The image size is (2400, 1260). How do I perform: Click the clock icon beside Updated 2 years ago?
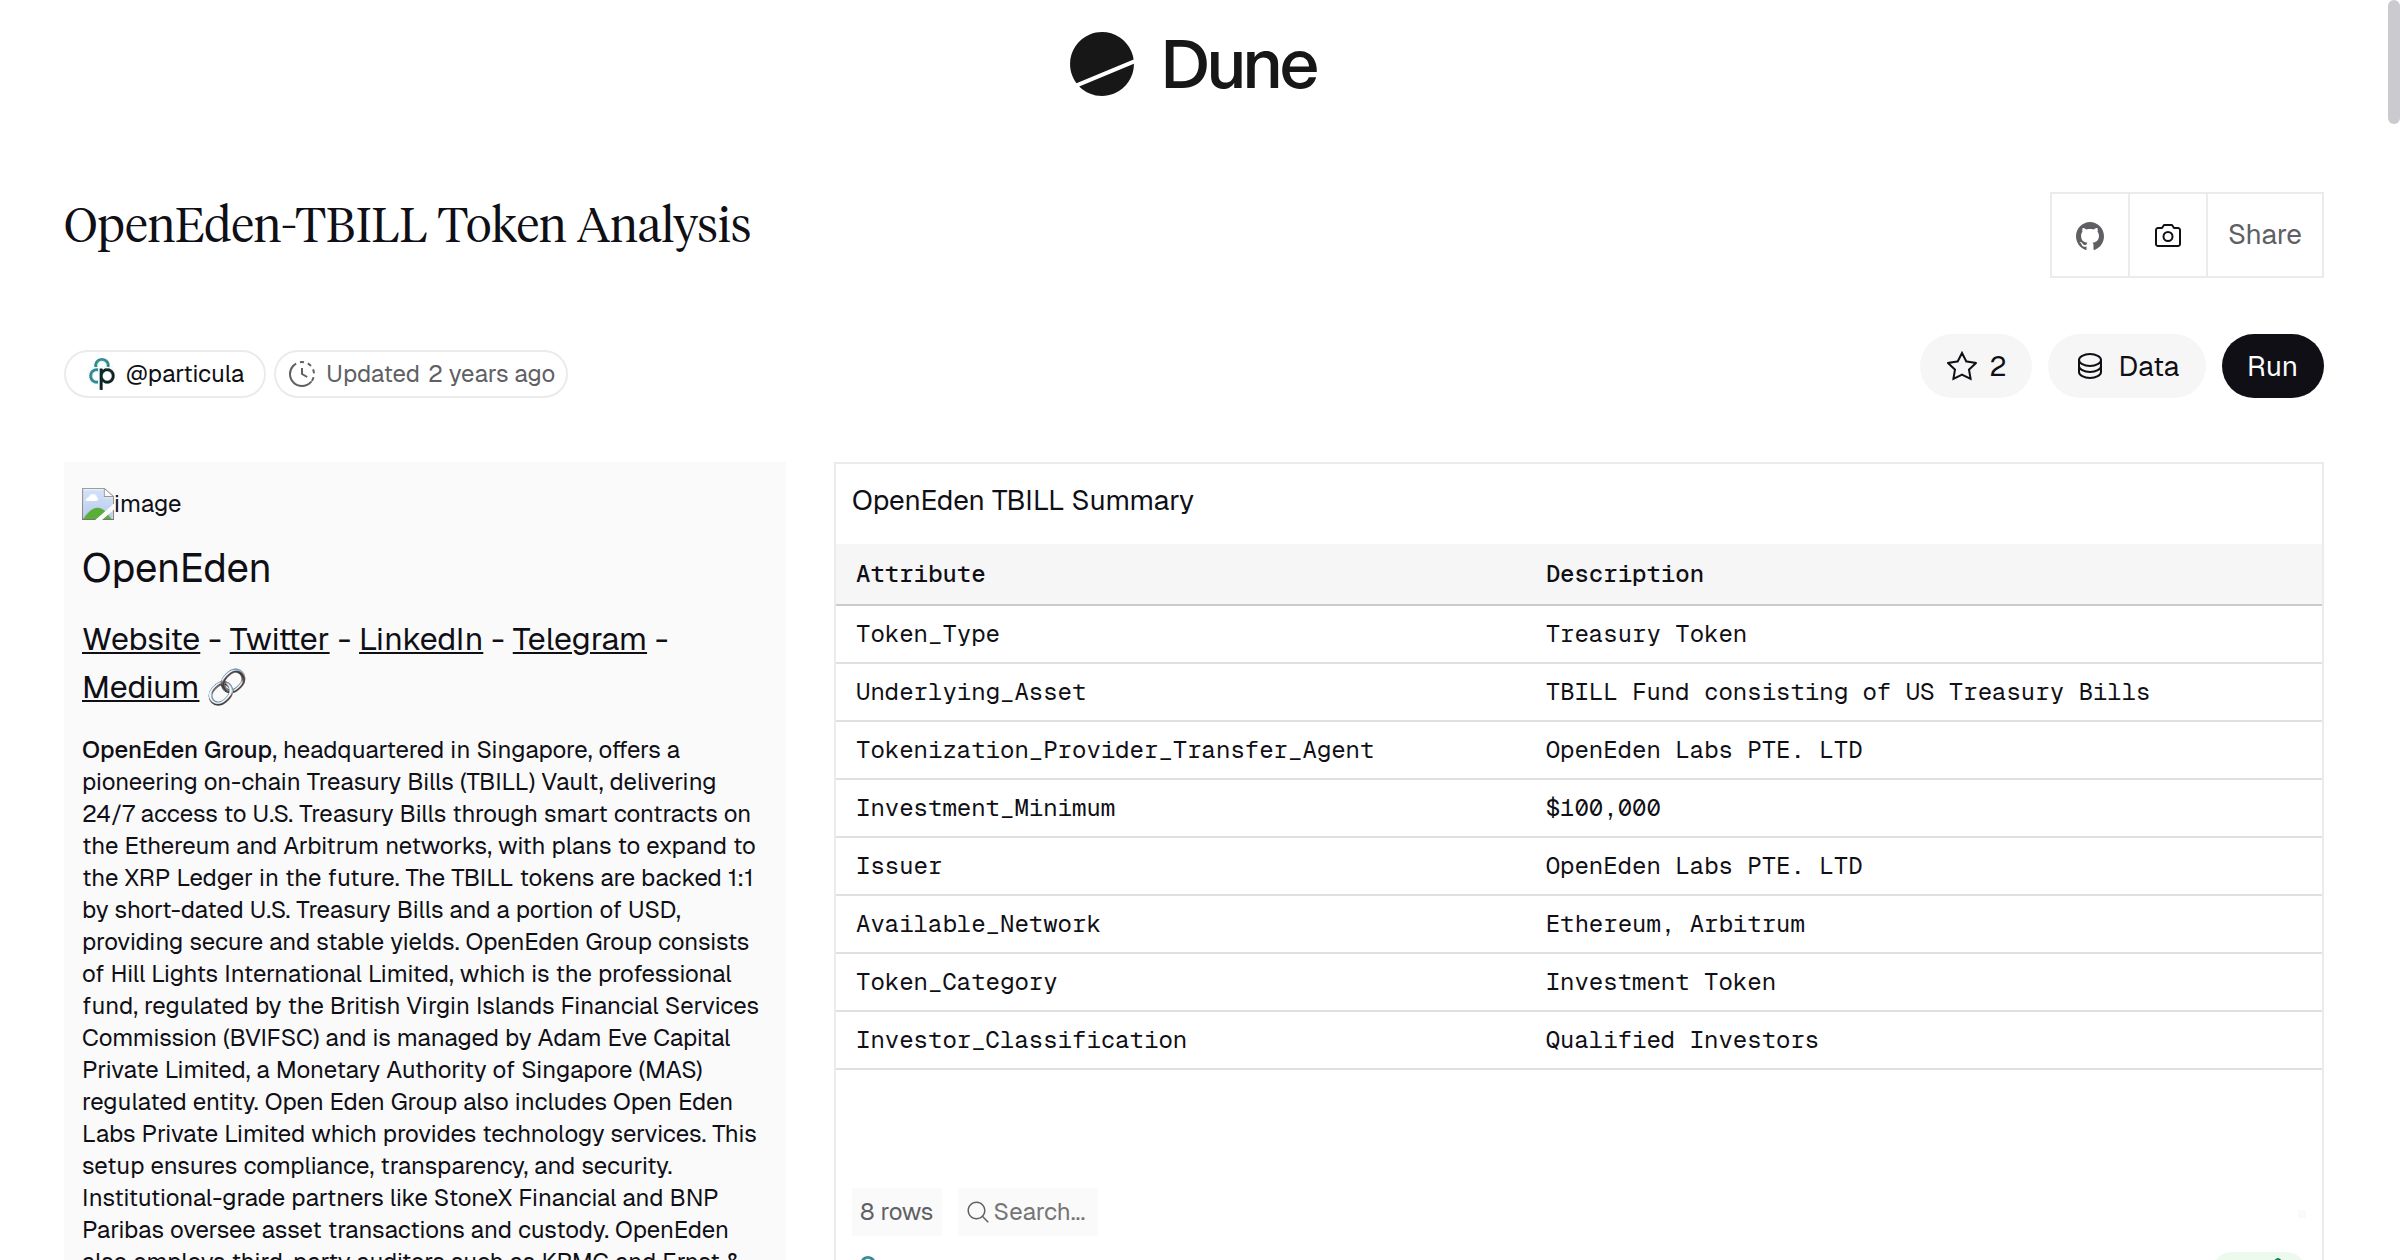click(303, 373)
